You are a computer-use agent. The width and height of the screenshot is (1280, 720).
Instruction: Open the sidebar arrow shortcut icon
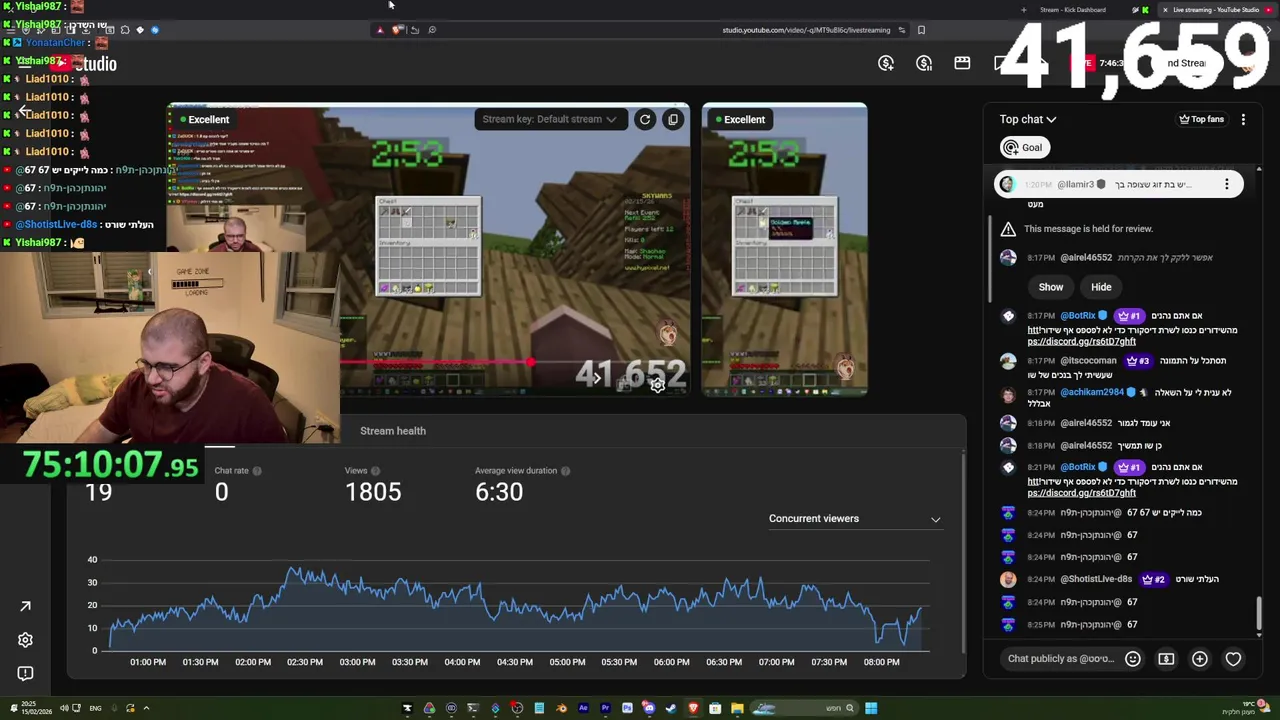tap(25, 606)
